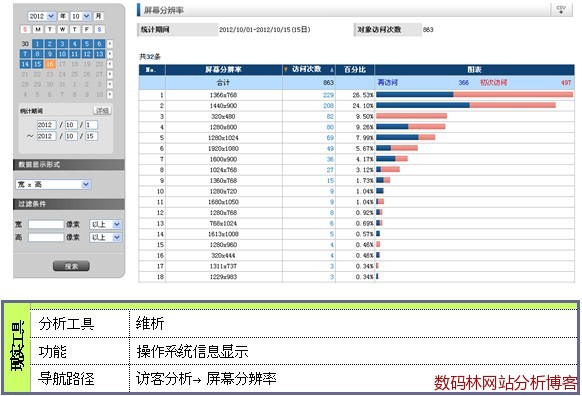Click Sunday header S in calendar

(x=25, y=29)
